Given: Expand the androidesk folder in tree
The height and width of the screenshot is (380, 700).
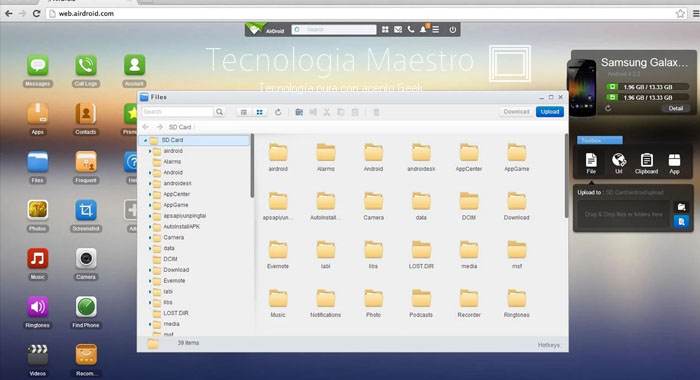Looking at the screenshot, I should (x=150, y=184).
